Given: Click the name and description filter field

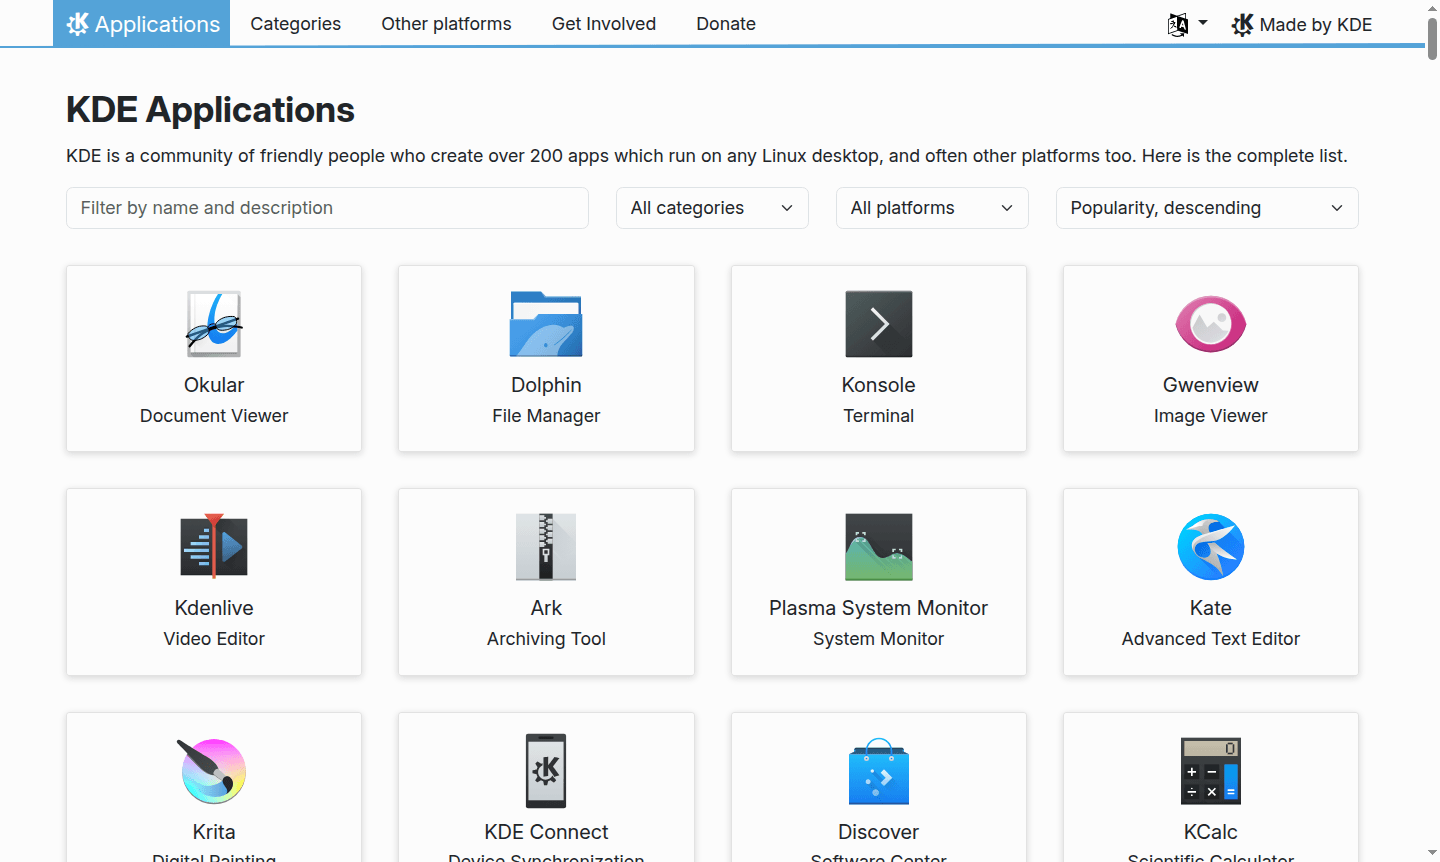Looking at the screenshot, I should coord(327,208).
